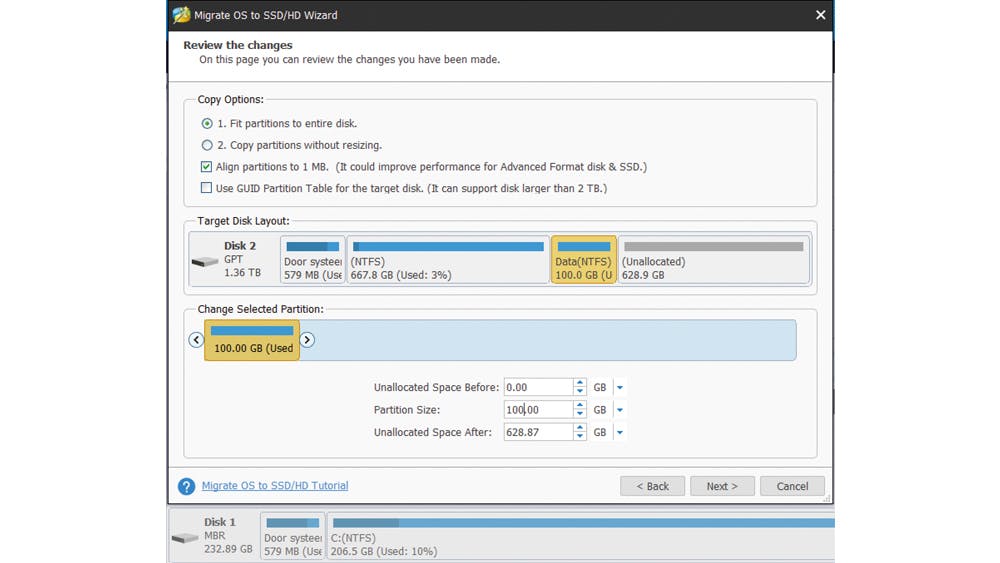Proceed with the Next button
Screen dimensions: 1000x563
point(722,486)
